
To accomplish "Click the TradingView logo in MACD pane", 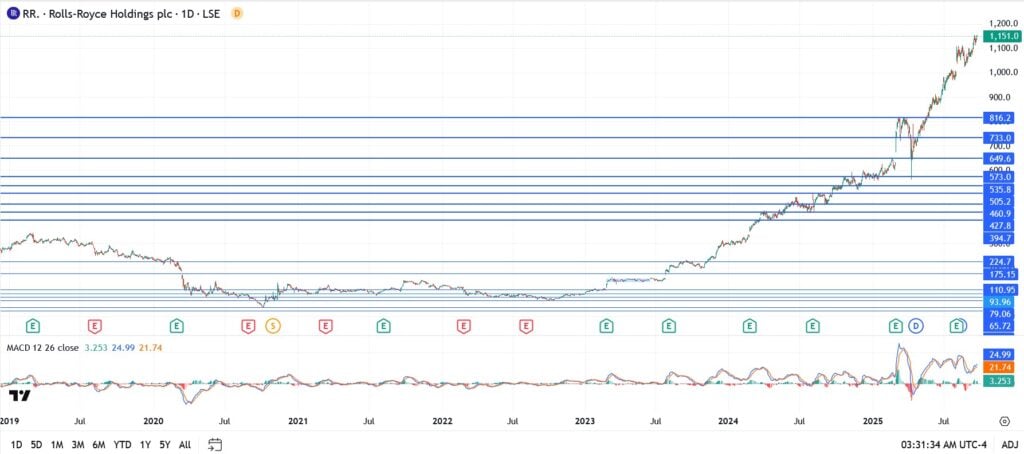I will coord(20,395).
